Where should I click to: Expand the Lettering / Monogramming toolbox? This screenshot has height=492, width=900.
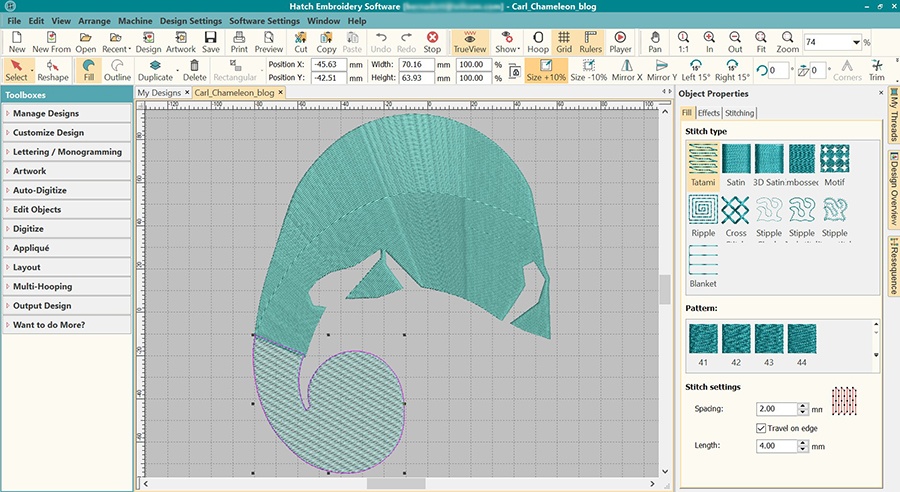click(66, 152)
